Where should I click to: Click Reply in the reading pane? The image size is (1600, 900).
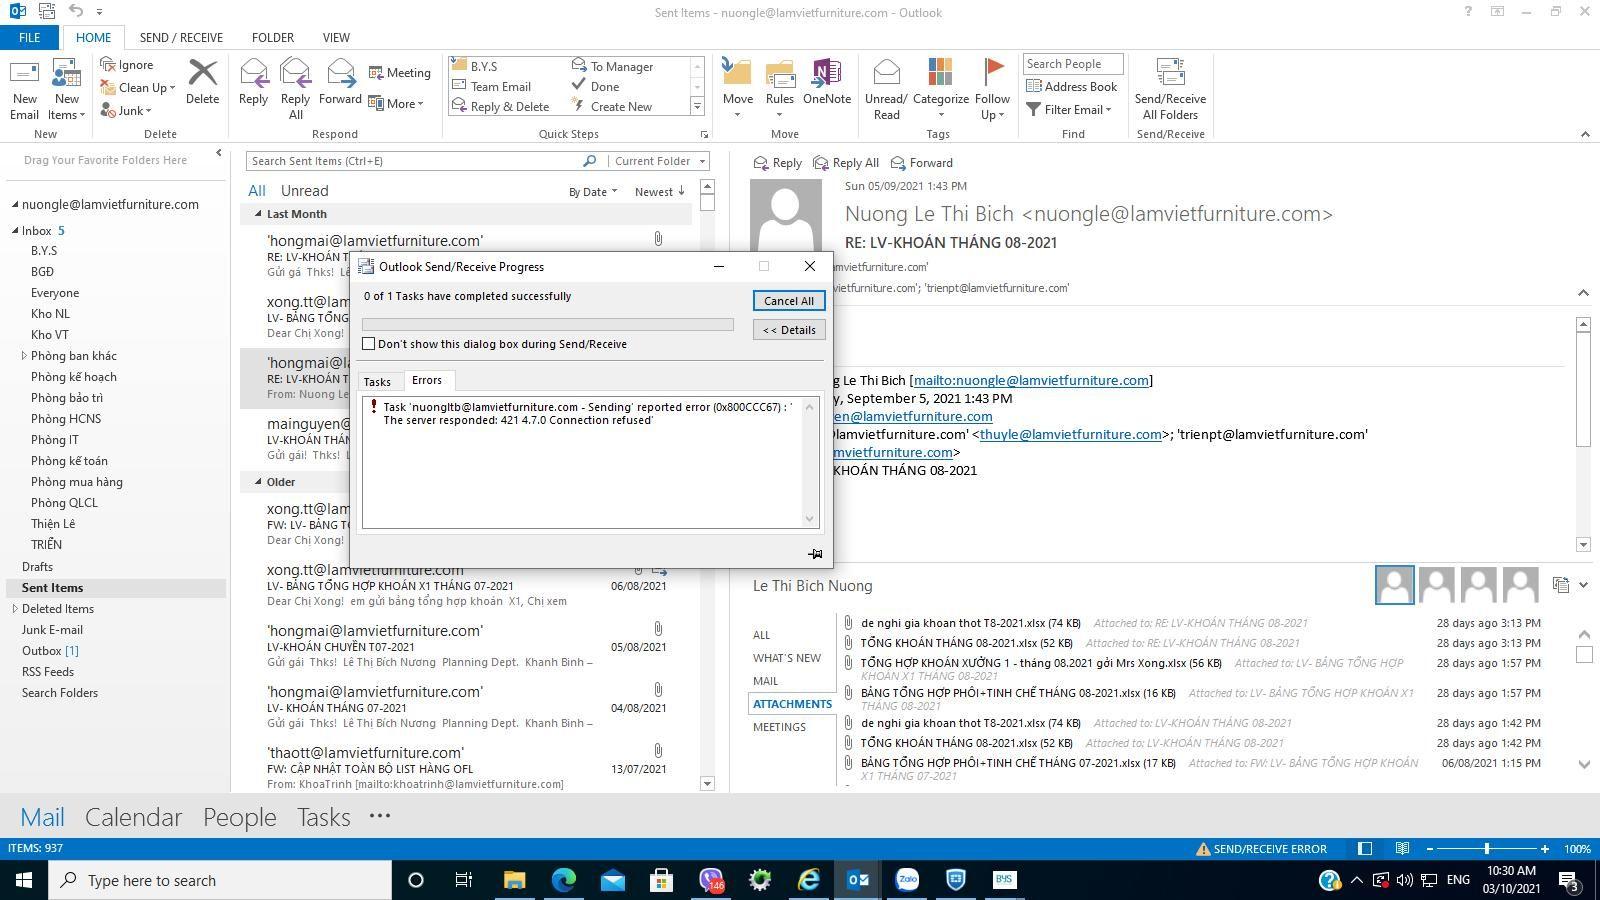pos(777,163)
